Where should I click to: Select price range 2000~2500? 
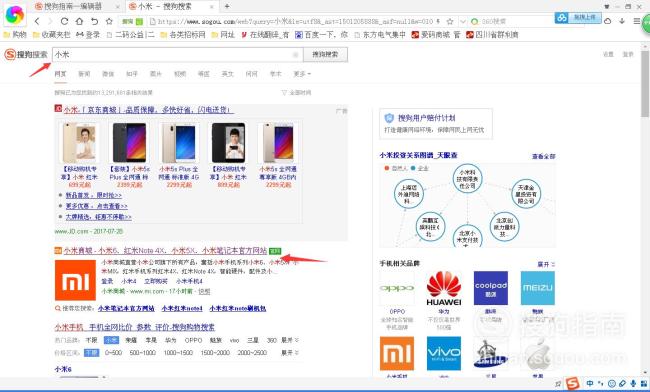pyautogui.click(x=252, y=353)
